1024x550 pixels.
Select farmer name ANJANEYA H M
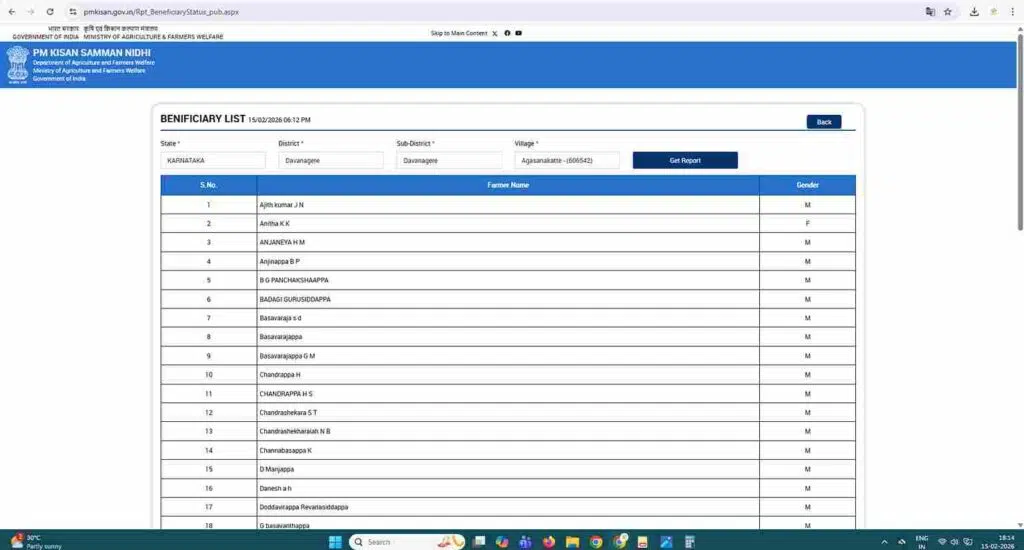pyautogui.click(x=282, y=242)
